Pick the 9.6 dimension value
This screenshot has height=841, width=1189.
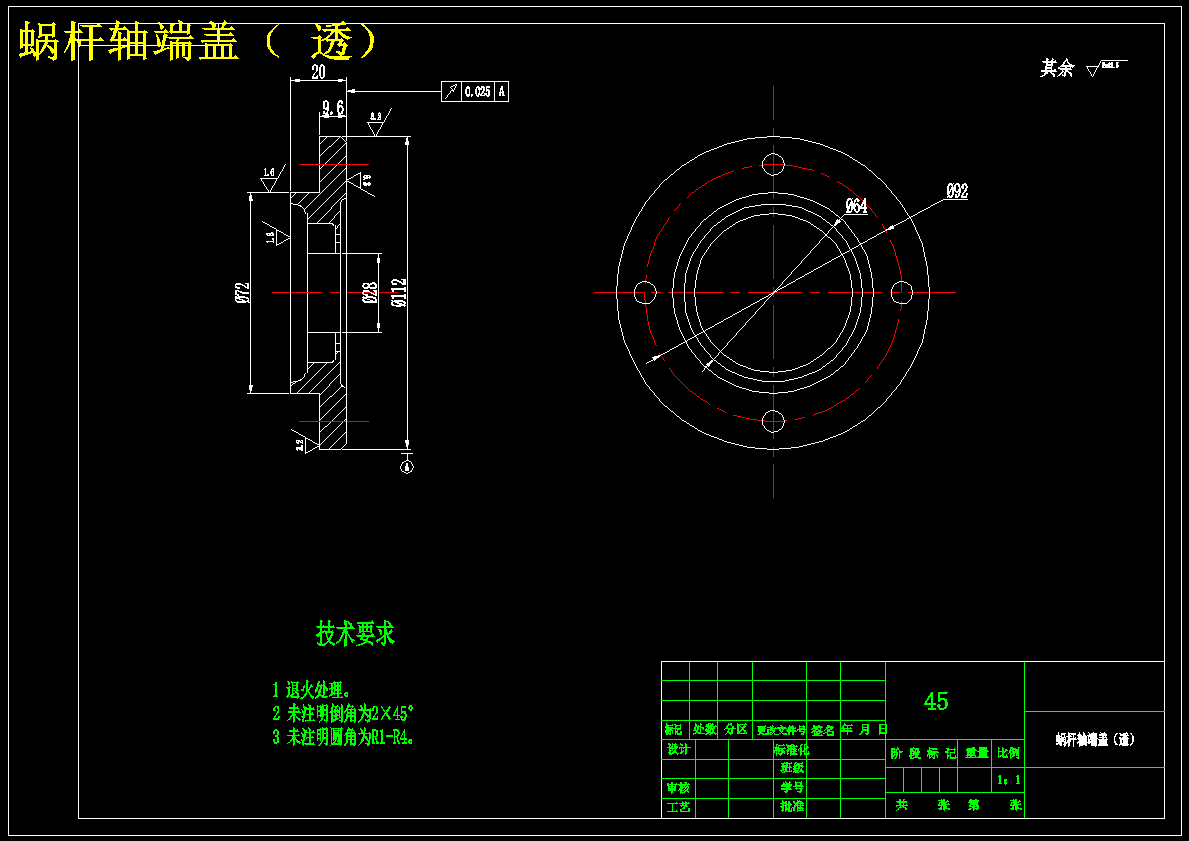coord(333,108)
